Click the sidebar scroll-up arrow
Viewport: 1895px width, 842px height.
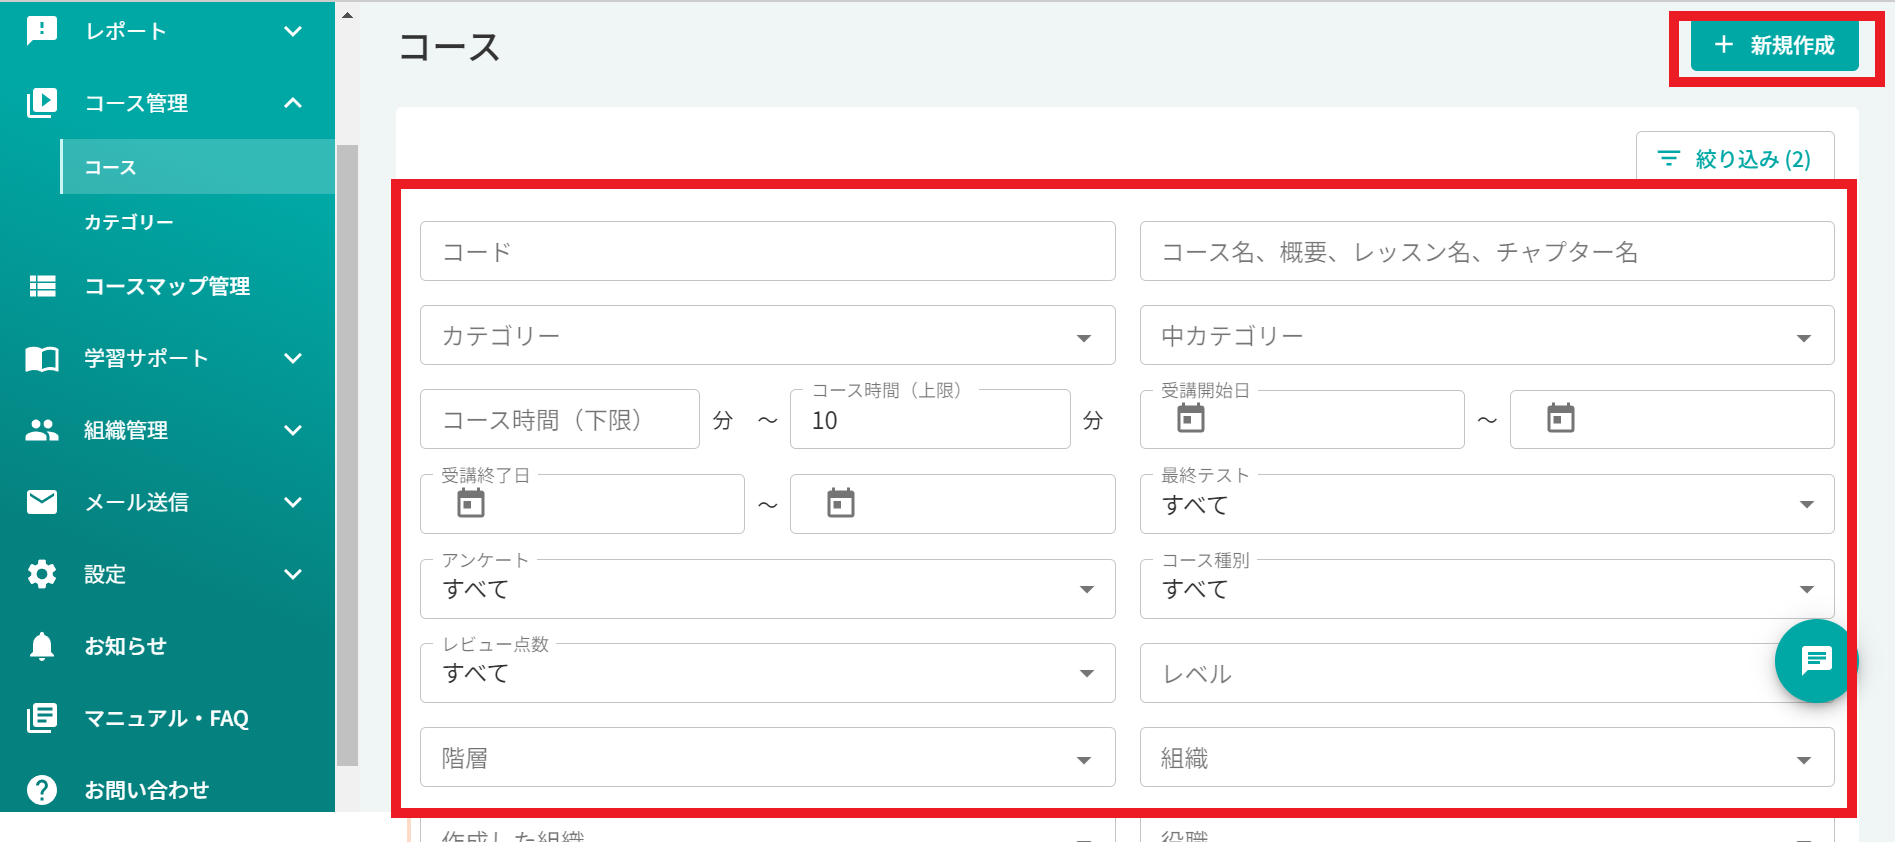(347, 15)
